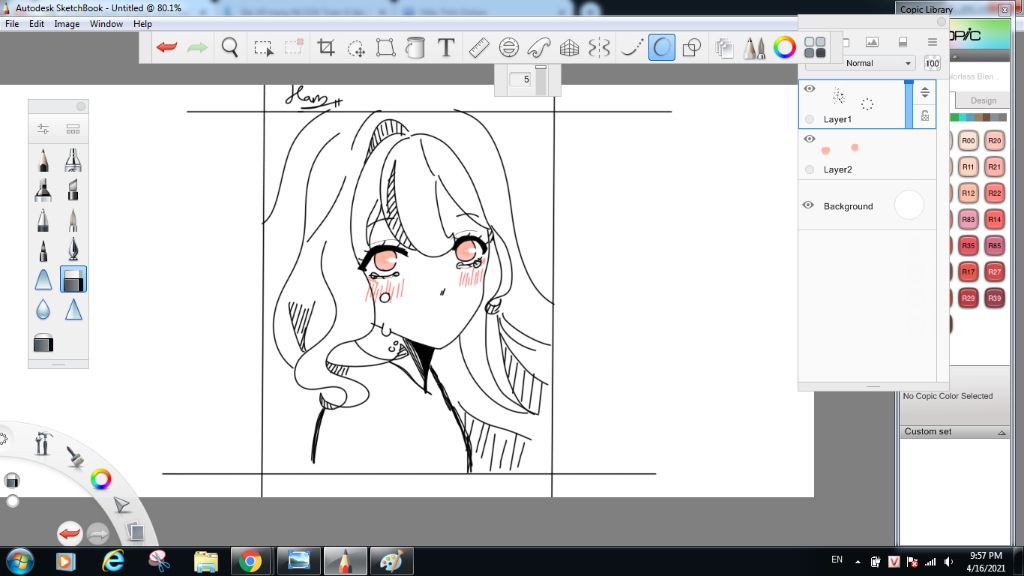Click the Undo arrow in top toolbar

(x=167, y=47)
